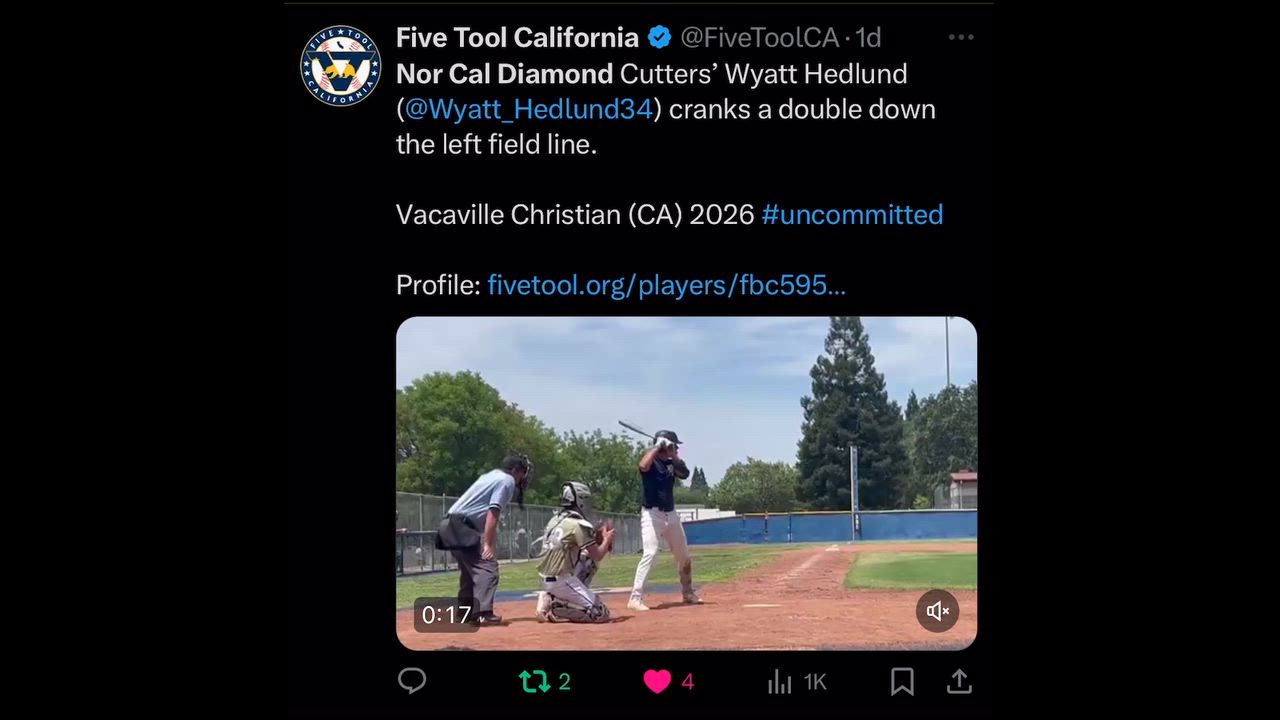Image resolution: width=1280 pixels, height=720 pixels.
Task: Expand the three-dot more options menu
Action: pyautogui.click(x=961, y=38)
